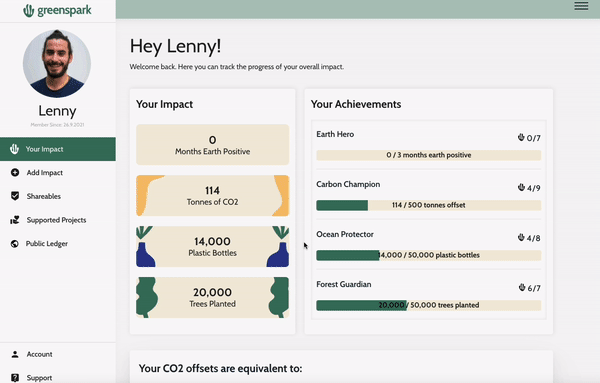Click the Supported Projects hand icon

[x=15, y=220]
